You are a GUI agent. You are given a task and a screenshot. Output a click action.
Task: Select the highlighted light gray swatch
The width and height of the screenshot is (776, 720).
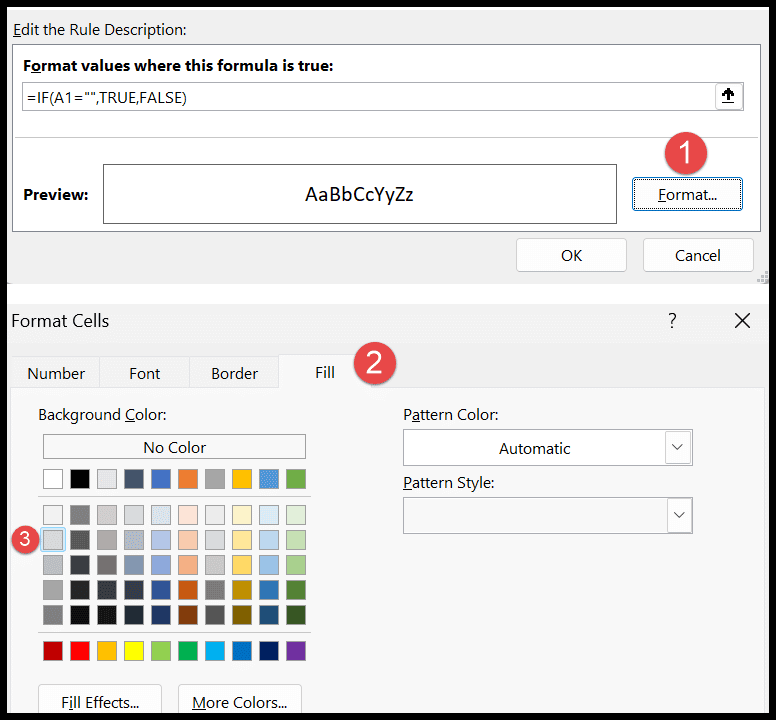click(53, 539)
